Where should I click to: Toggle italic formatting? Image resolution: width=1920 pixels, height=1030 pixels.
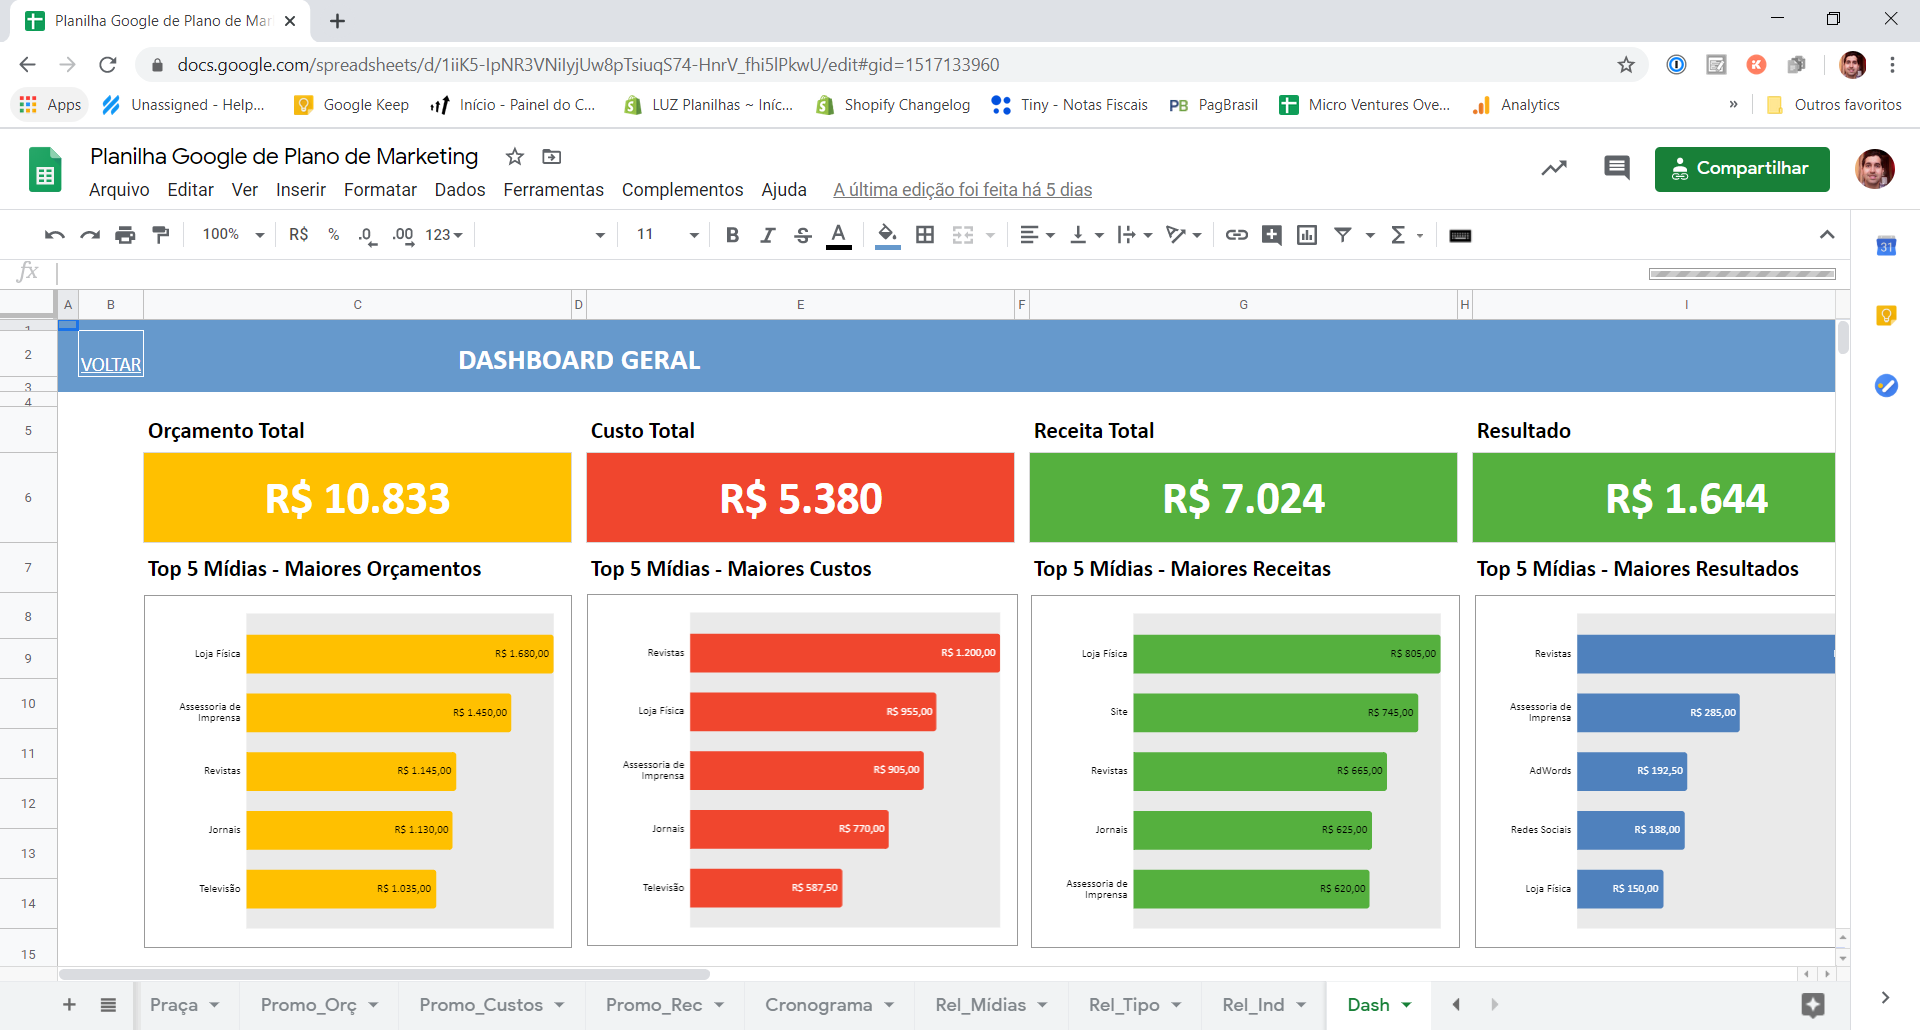(x=767, y=235)
